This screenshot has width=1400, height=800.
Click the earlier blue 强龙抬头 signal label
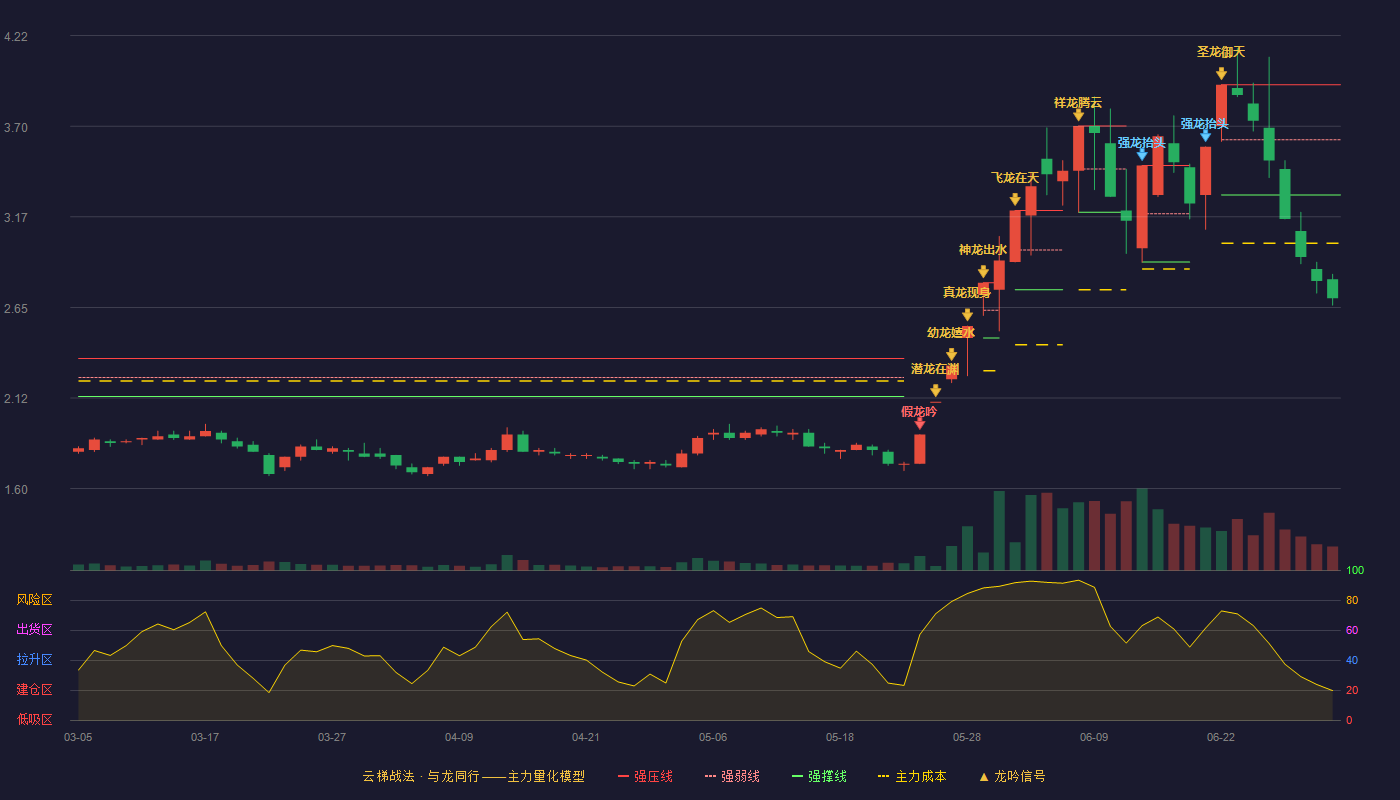click(x=1141, y=142)
